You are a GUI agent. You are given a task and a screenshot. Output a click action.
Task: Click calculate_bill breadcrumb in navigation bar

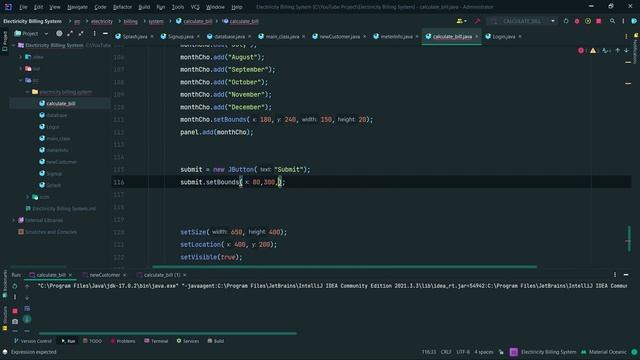194,21
